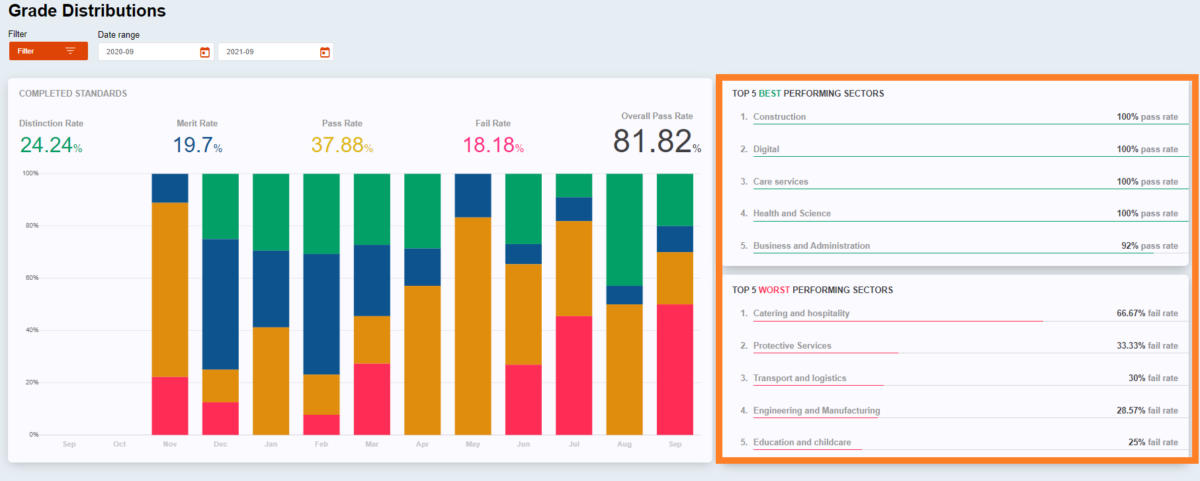Select Business and Administration sector
The width and height of the screenshot is (1200, 481).
(x=811, y=246)
